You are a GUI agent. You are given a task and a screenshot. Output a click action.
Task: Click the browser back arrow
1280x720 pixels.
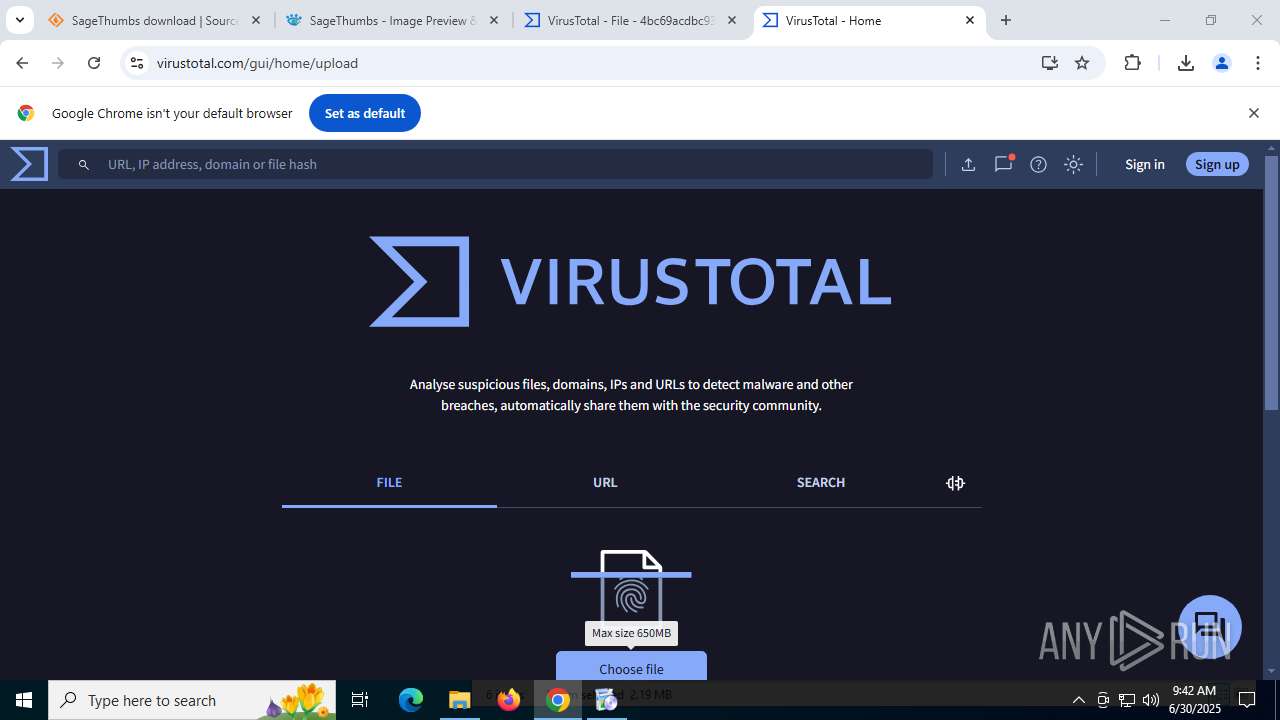[22, 63]
